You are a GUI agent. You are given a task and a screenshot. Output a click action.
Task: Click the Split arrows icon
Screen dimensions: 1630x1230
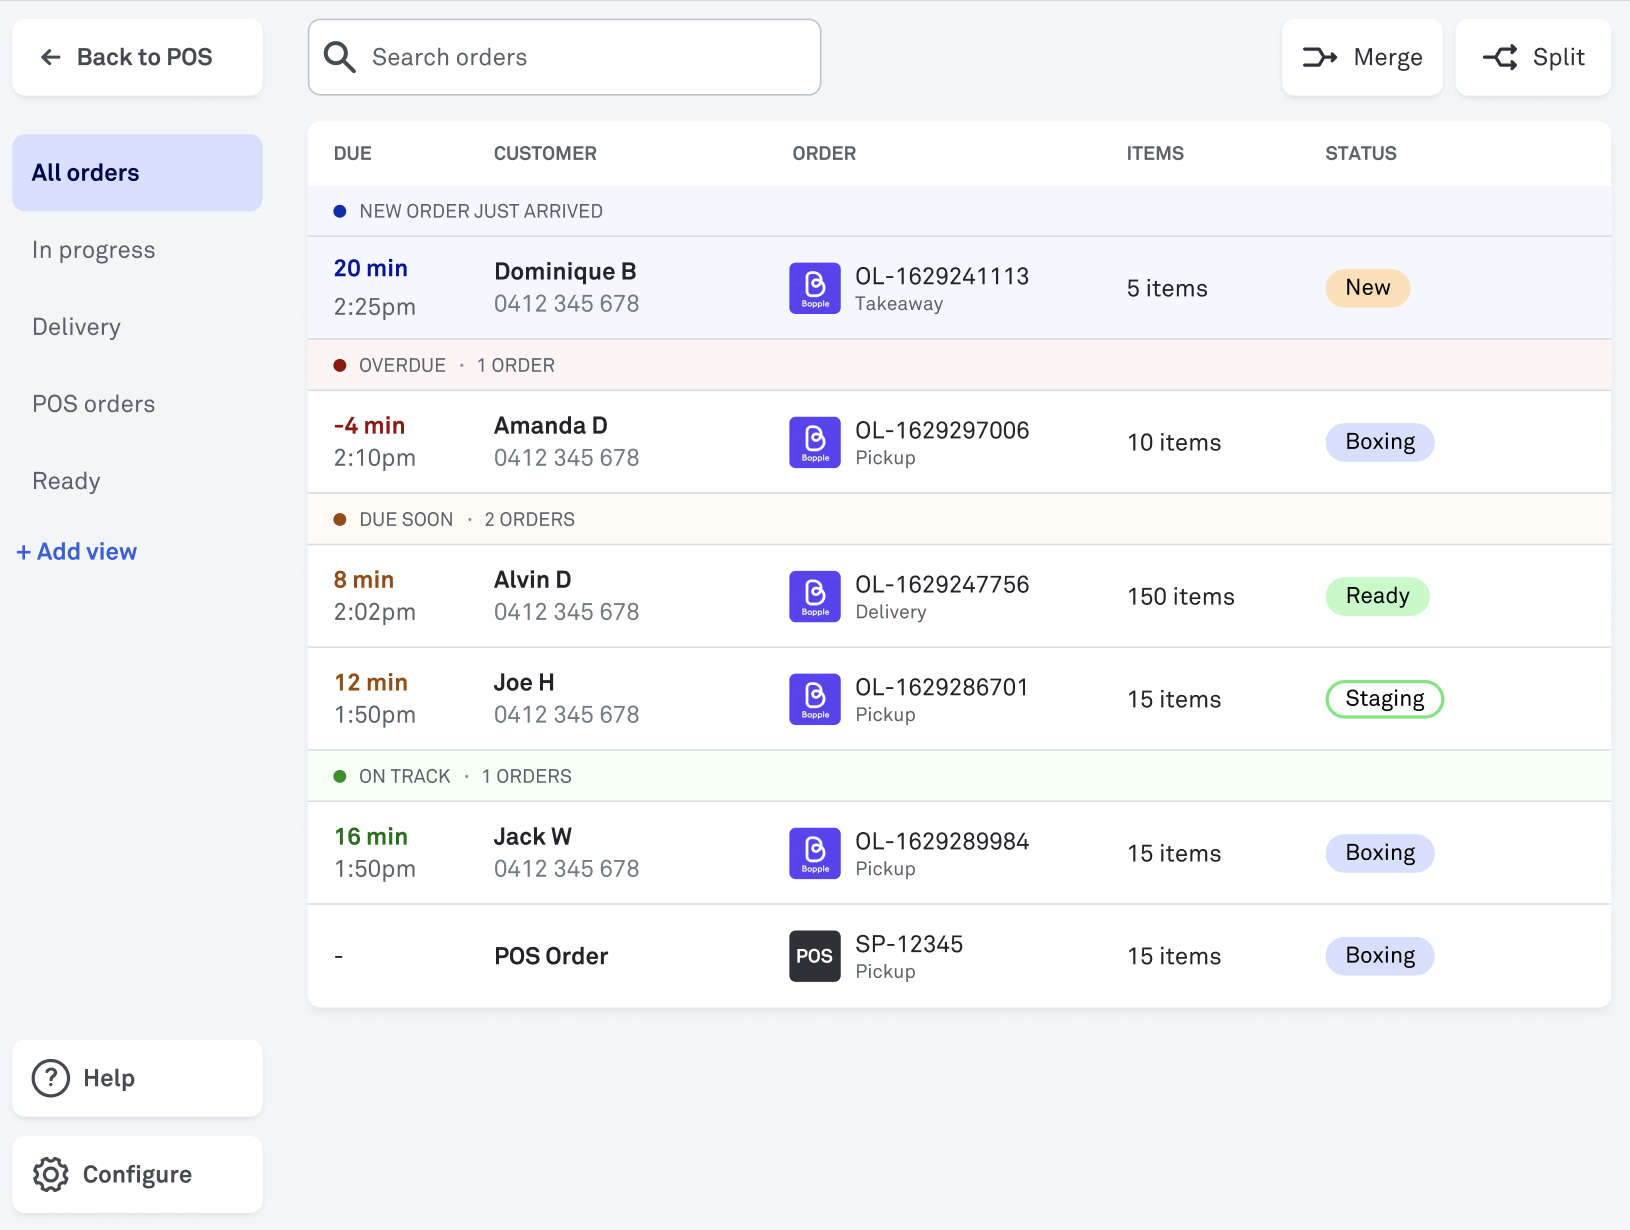click(1500, 57)
